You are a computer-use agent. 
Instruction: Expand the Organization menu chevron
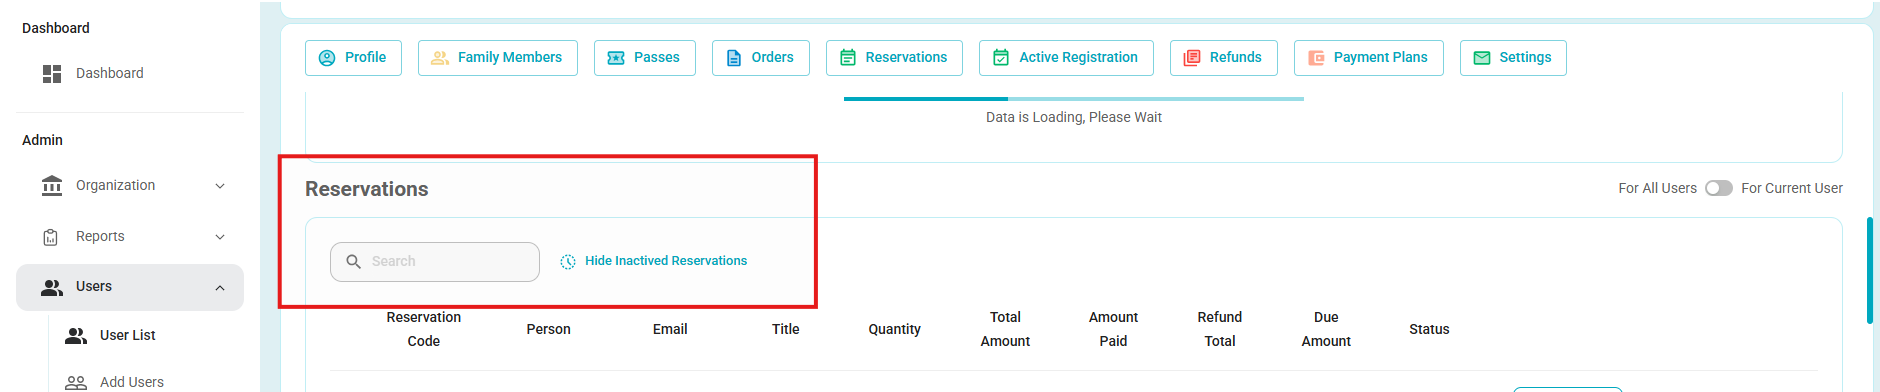[x=220, y=186]
